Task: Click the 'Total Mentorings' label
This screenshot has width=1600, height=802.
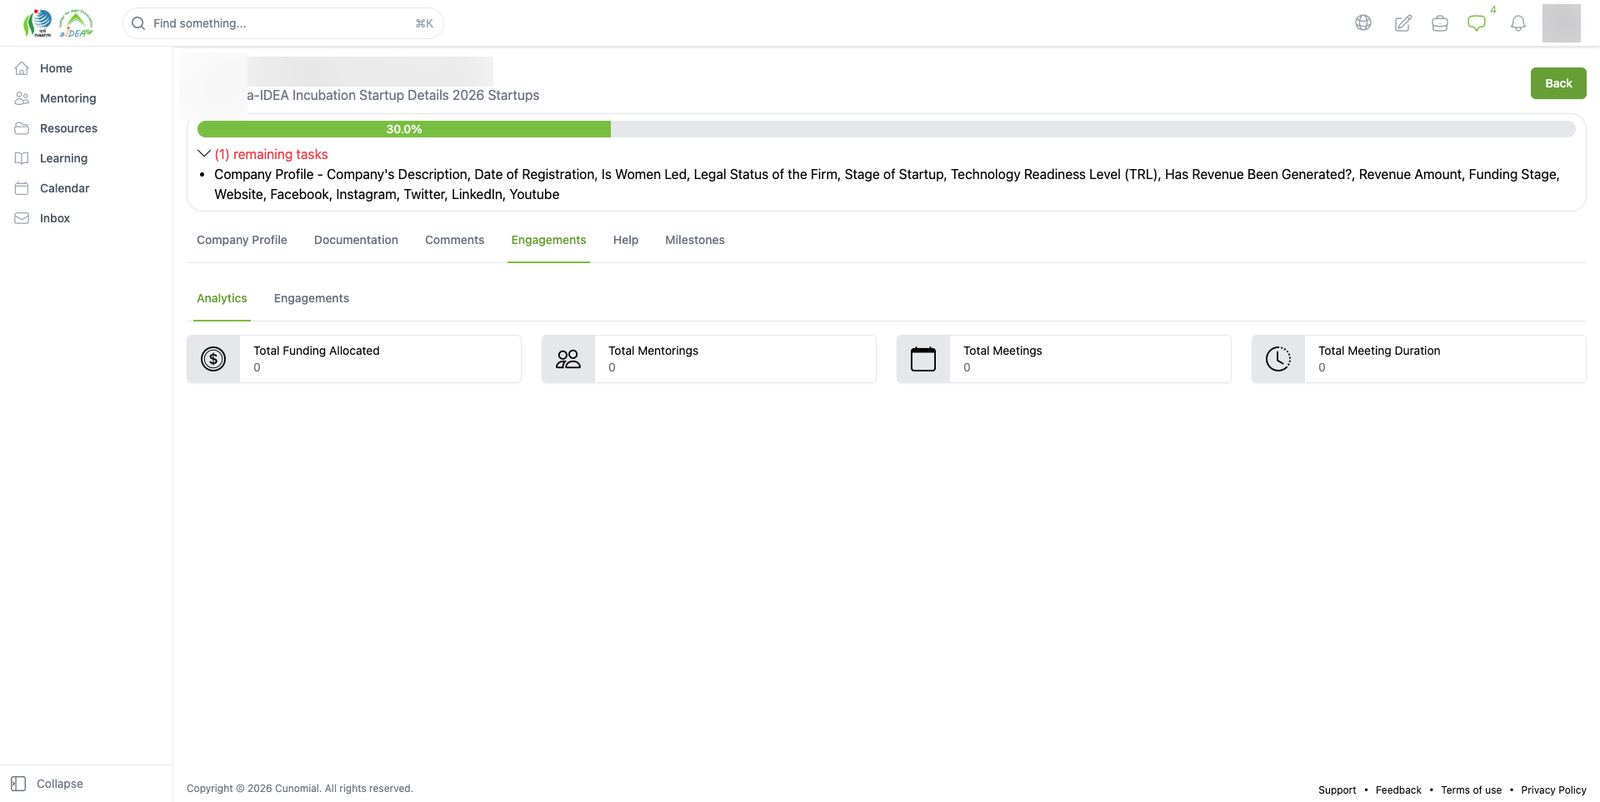Action: pyautogui.click(x=653, y=351)
